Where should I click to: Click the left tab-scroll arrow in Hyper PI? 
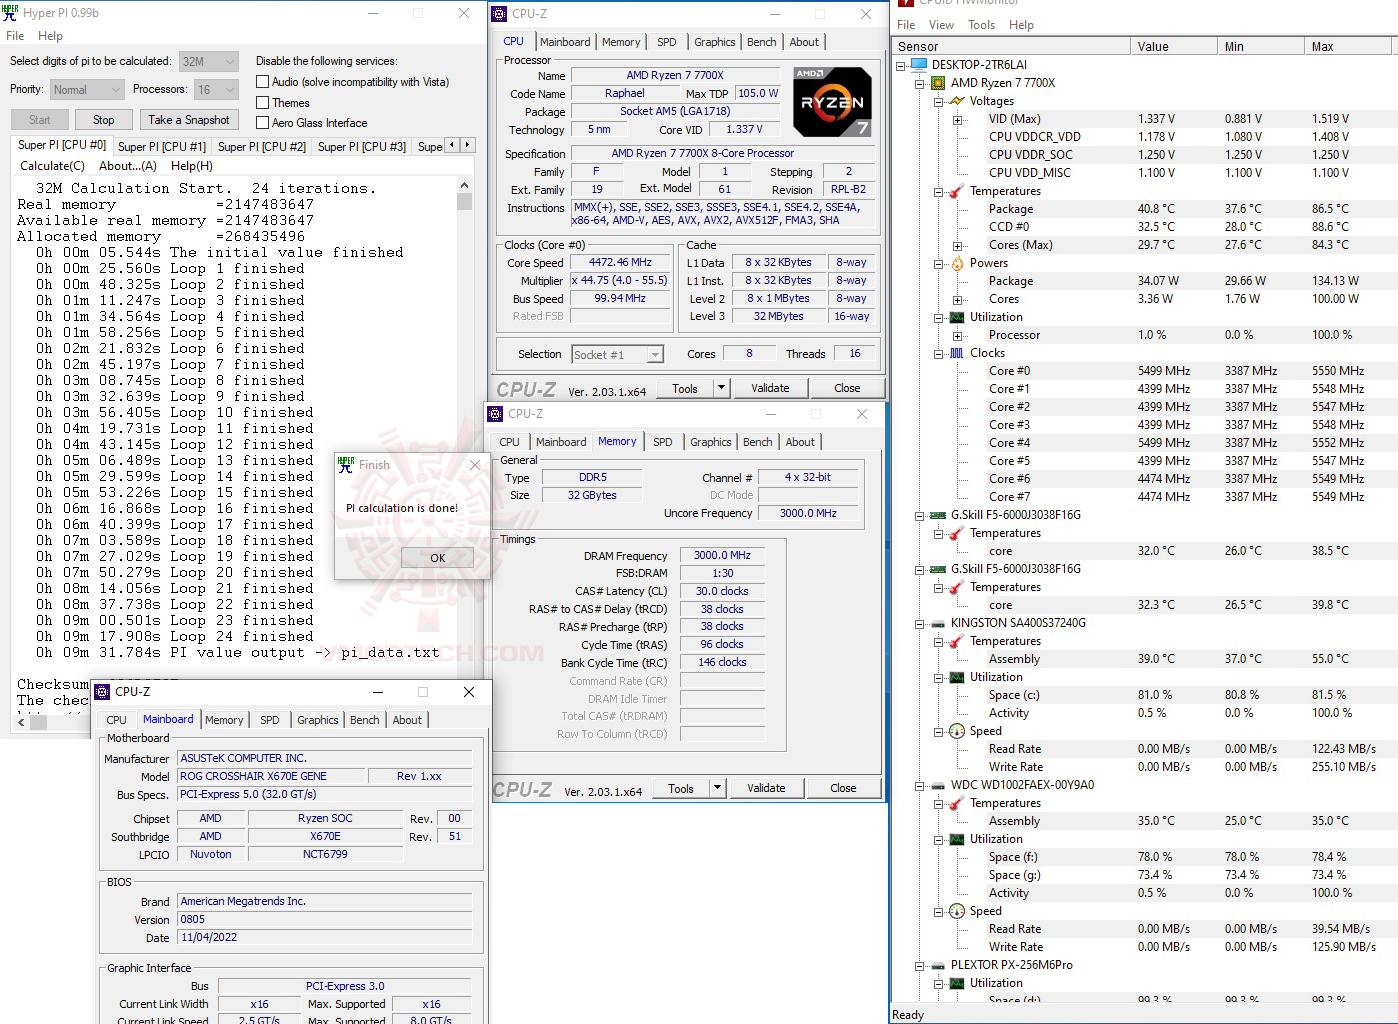point(452,145)
